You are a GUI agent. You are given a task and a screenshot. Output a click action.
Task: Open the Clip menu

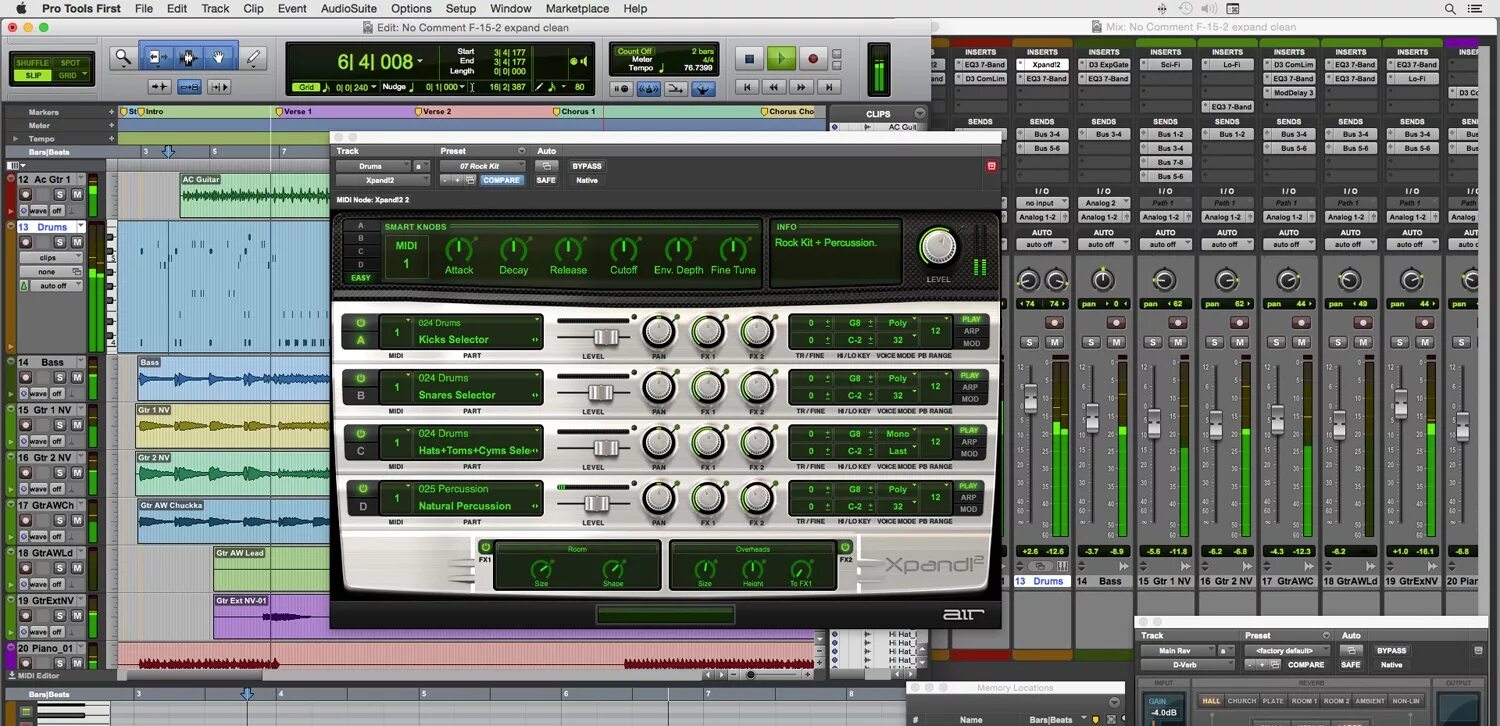[x=254, y=8]
